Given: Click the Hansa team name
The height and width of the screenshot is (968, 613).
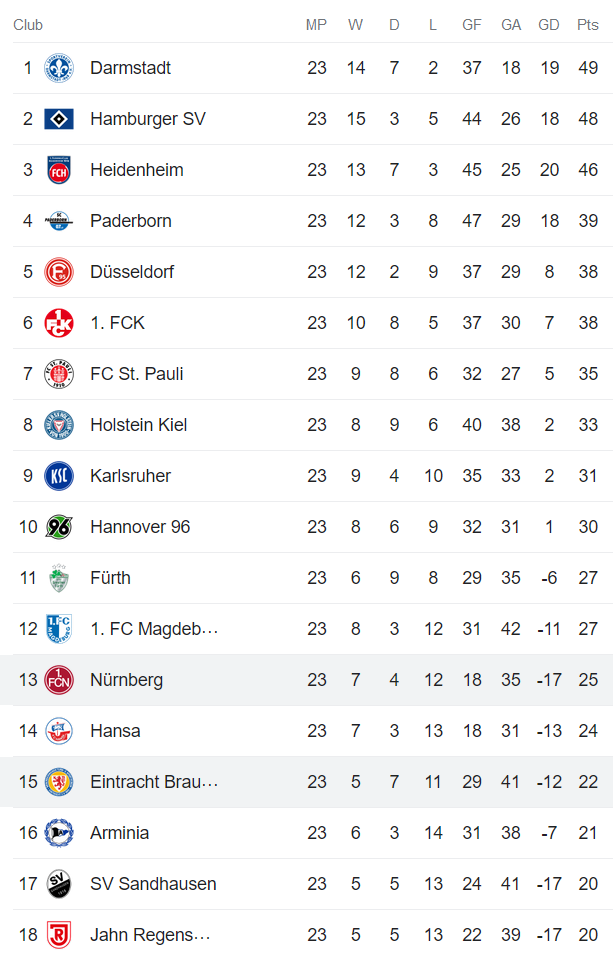Looking at the screenshot, I should point(115,731).
